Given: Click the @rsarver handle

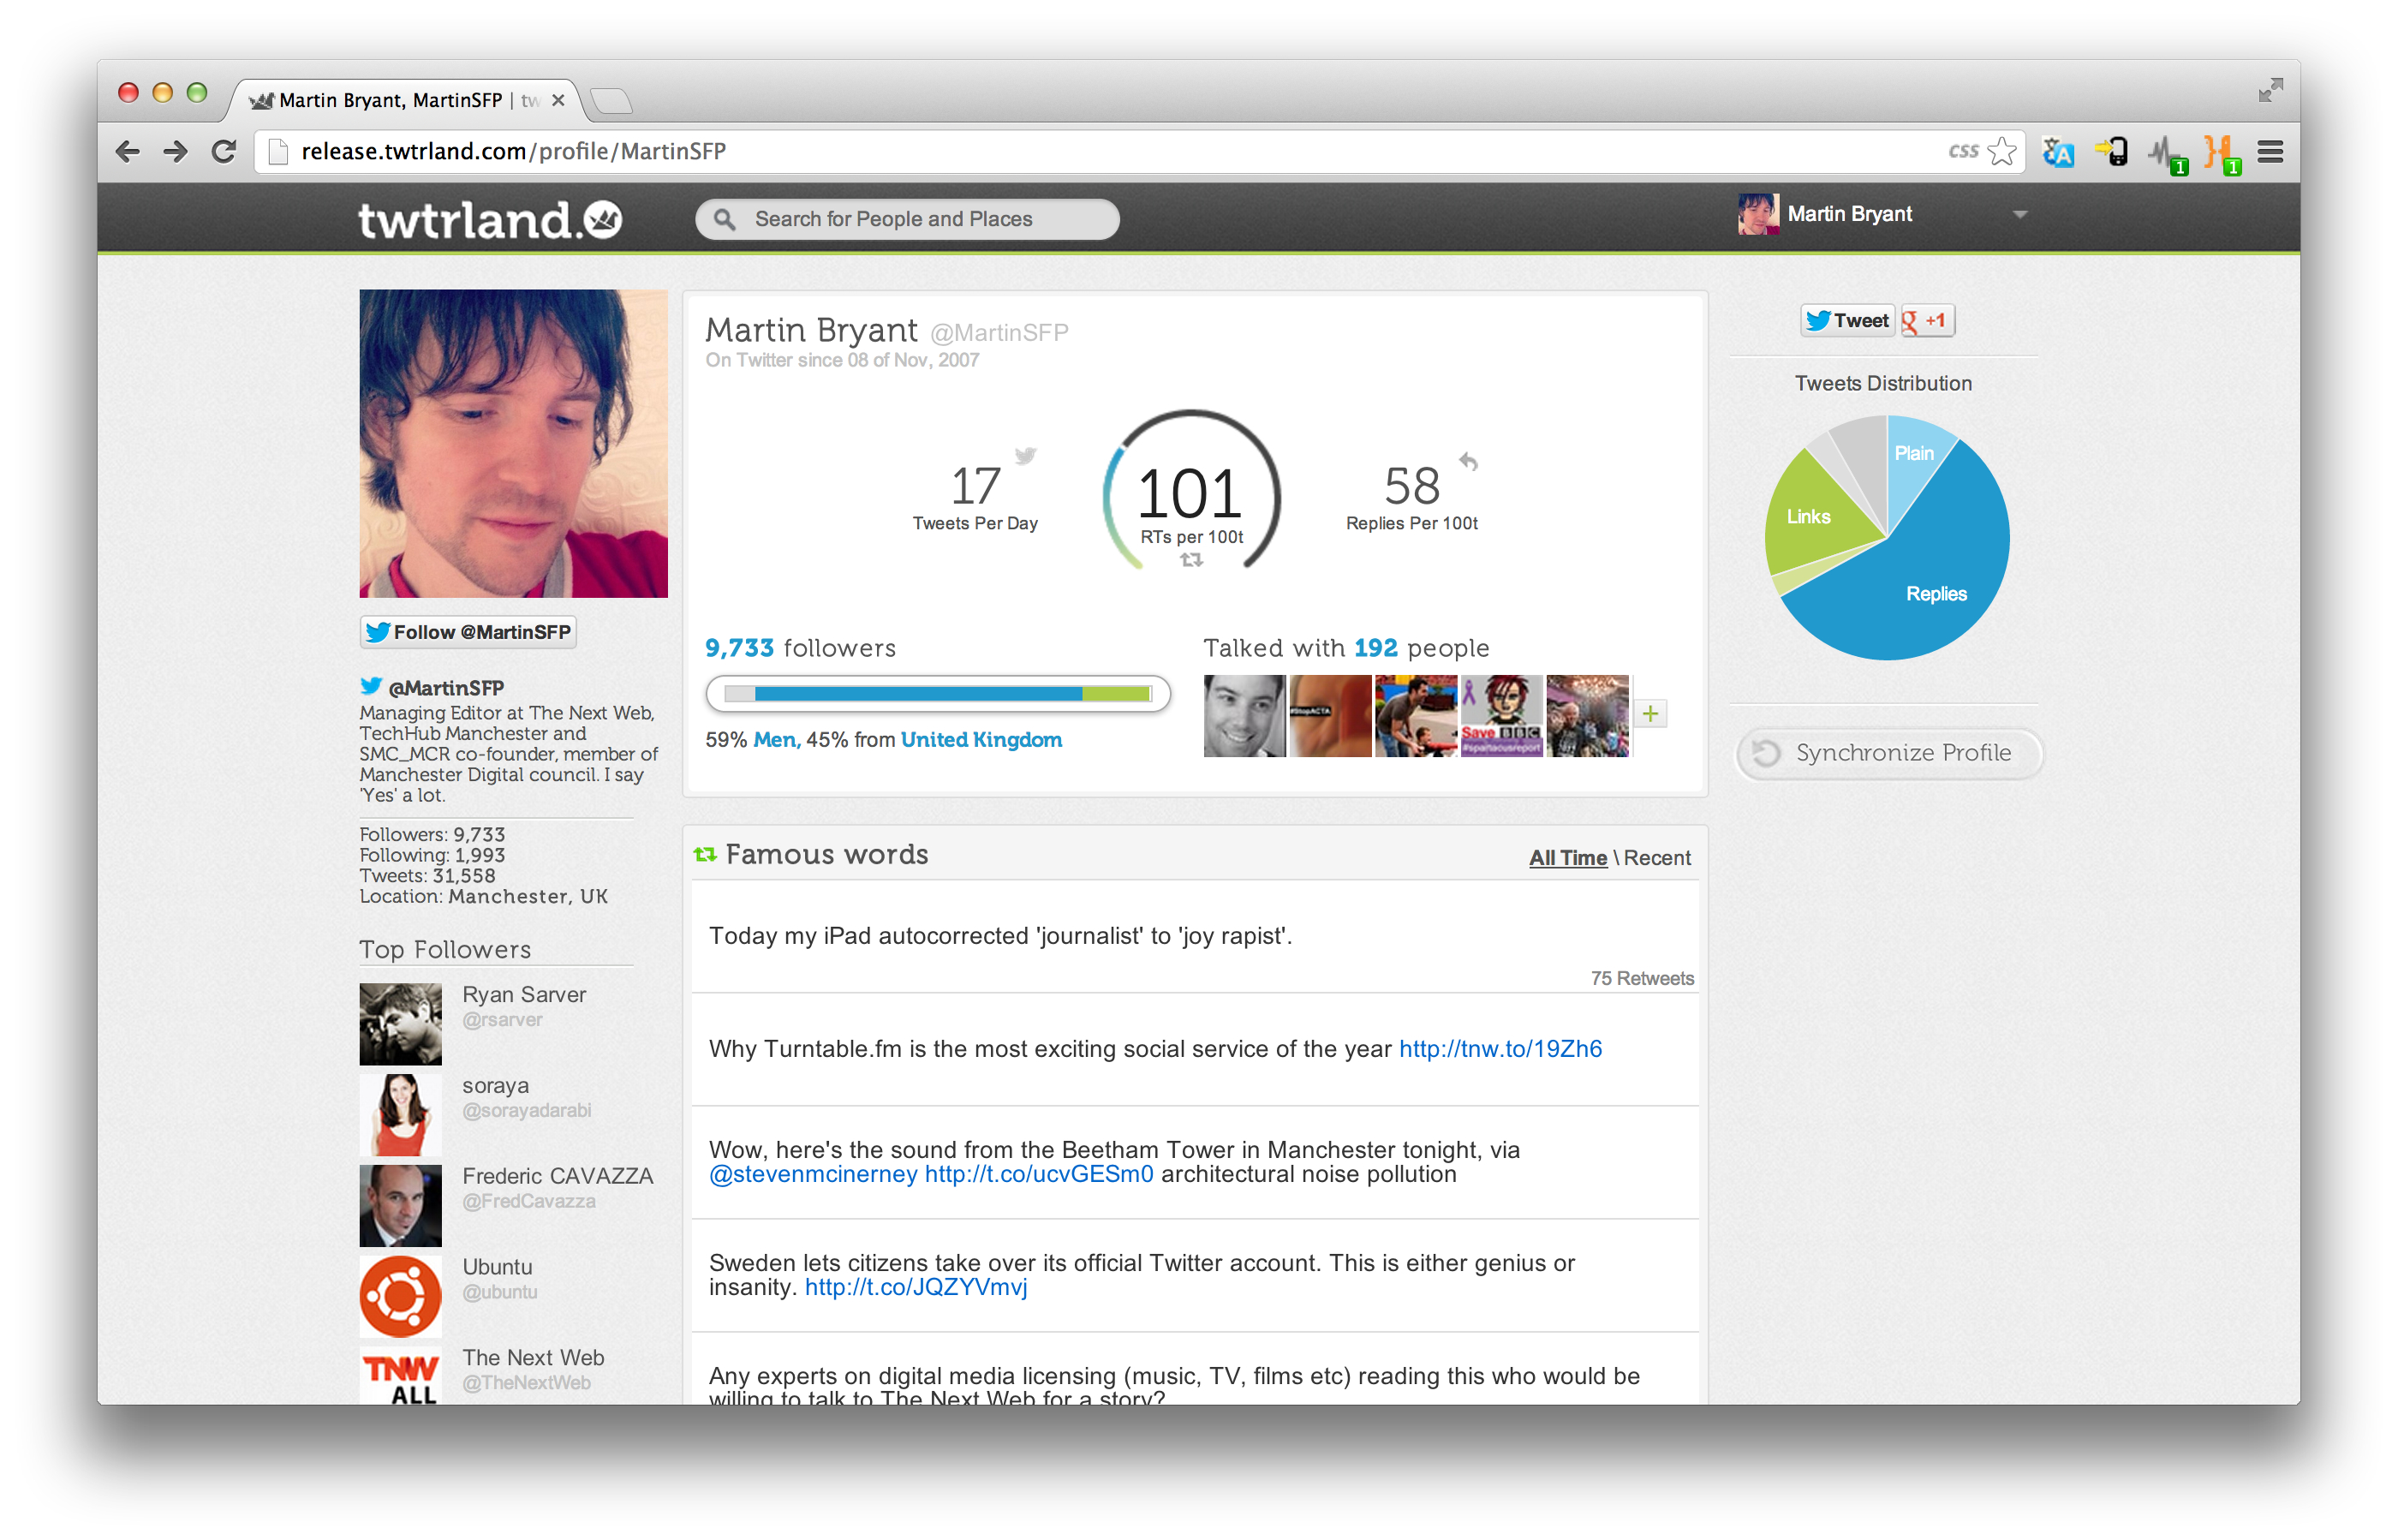Looking at the screenshot, I should coord(502,1020).
